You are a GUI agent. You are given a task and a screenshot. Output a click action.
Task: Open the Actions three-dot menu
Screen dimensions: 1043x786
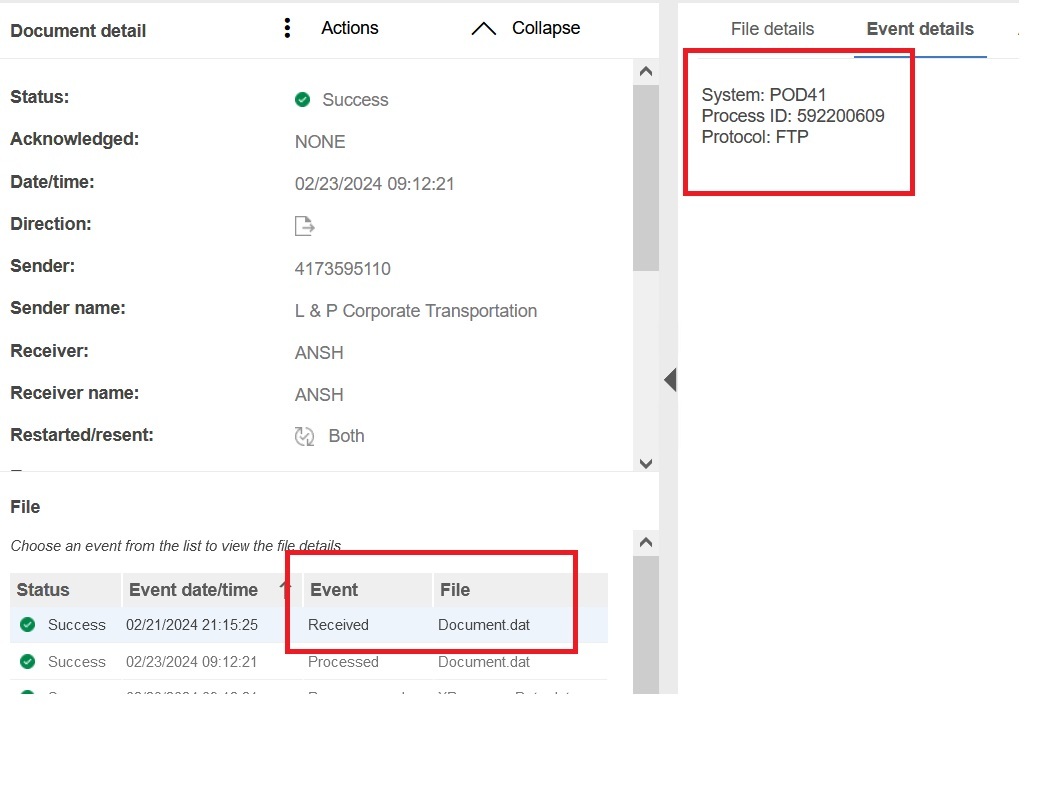[x=288, y=29]
